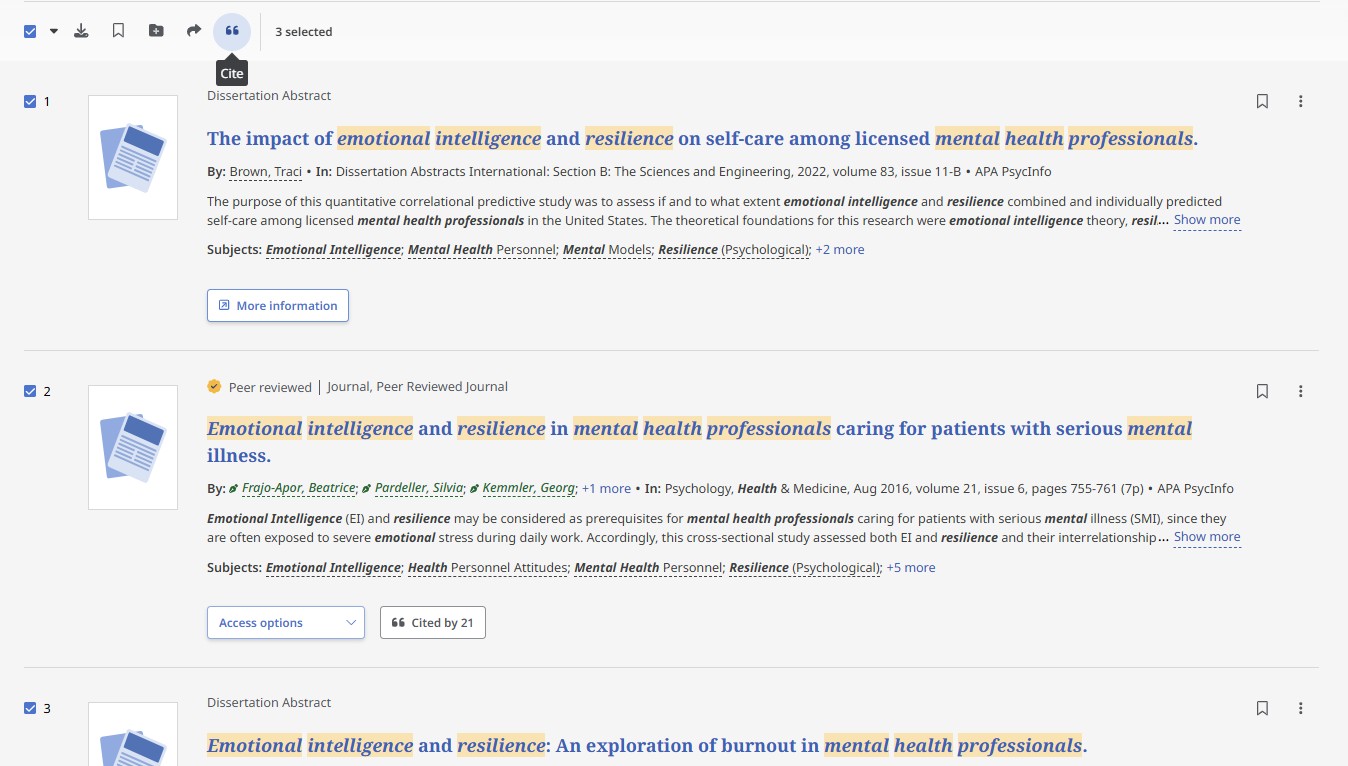Click 'Journal, Peer Reviewed Journal' label
This screenshot has width=1348, height=766.
click(x=417, y=387)
